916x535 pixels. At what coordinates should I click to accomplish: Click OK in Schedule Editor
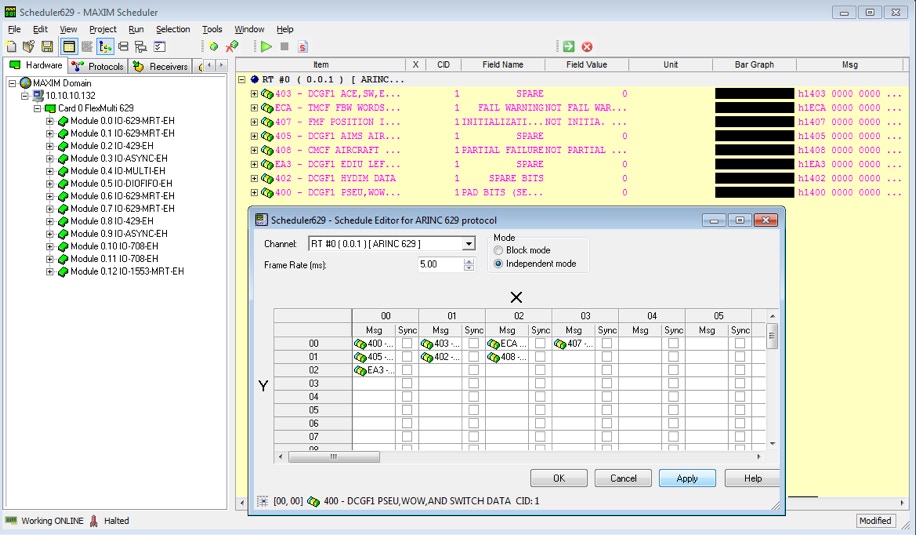559,478
